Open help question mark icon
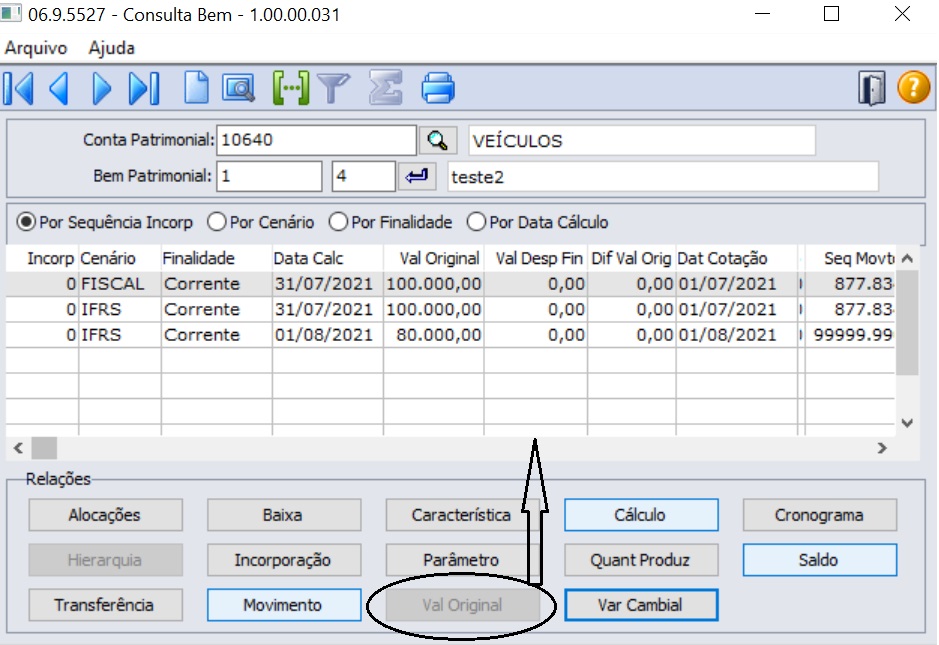Viewport: 939px width, 645px height. click(x=913, y=88)
